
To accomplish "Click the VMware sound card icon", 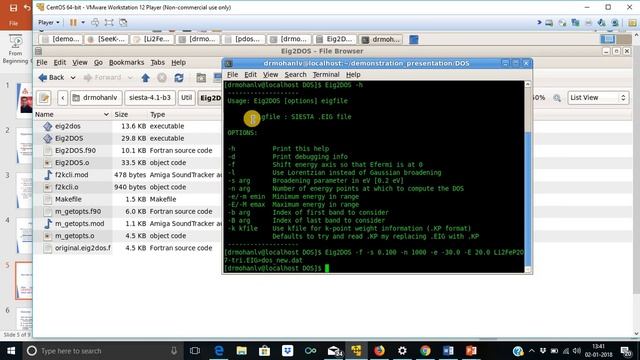I will pyautogui.click(x=601, y=23).
